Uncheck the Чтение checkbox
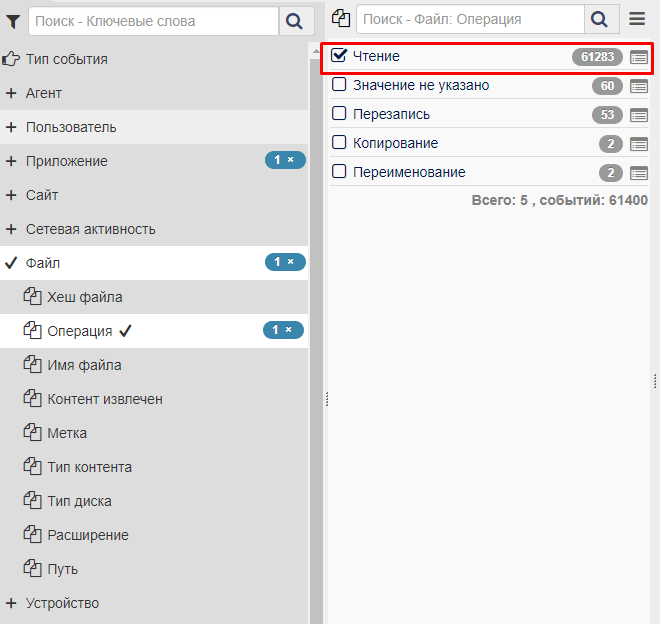This screenshot has width=660, height=624. (339, 56)
